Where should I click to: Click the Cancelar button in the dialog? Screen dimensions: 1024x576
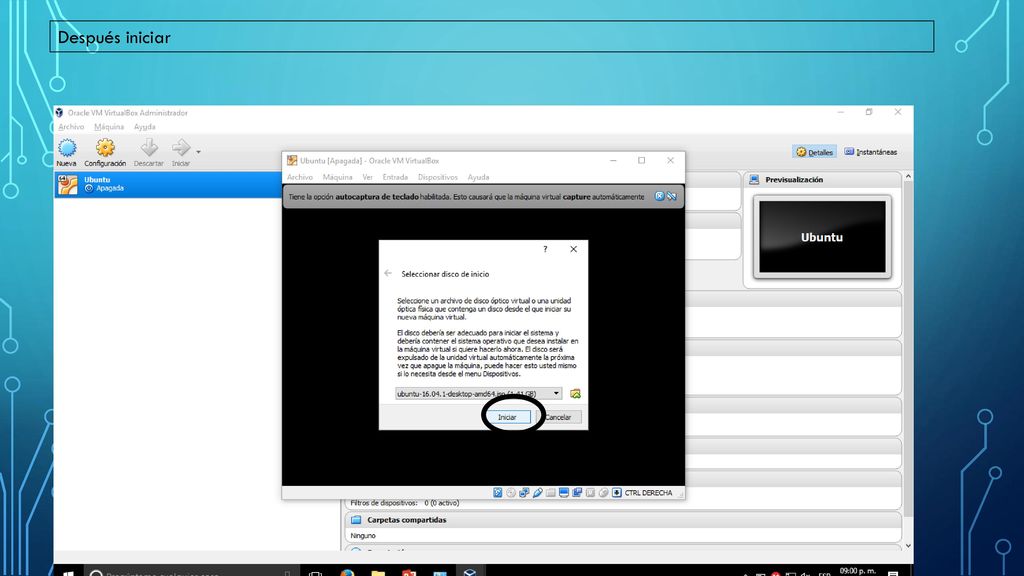558,417
